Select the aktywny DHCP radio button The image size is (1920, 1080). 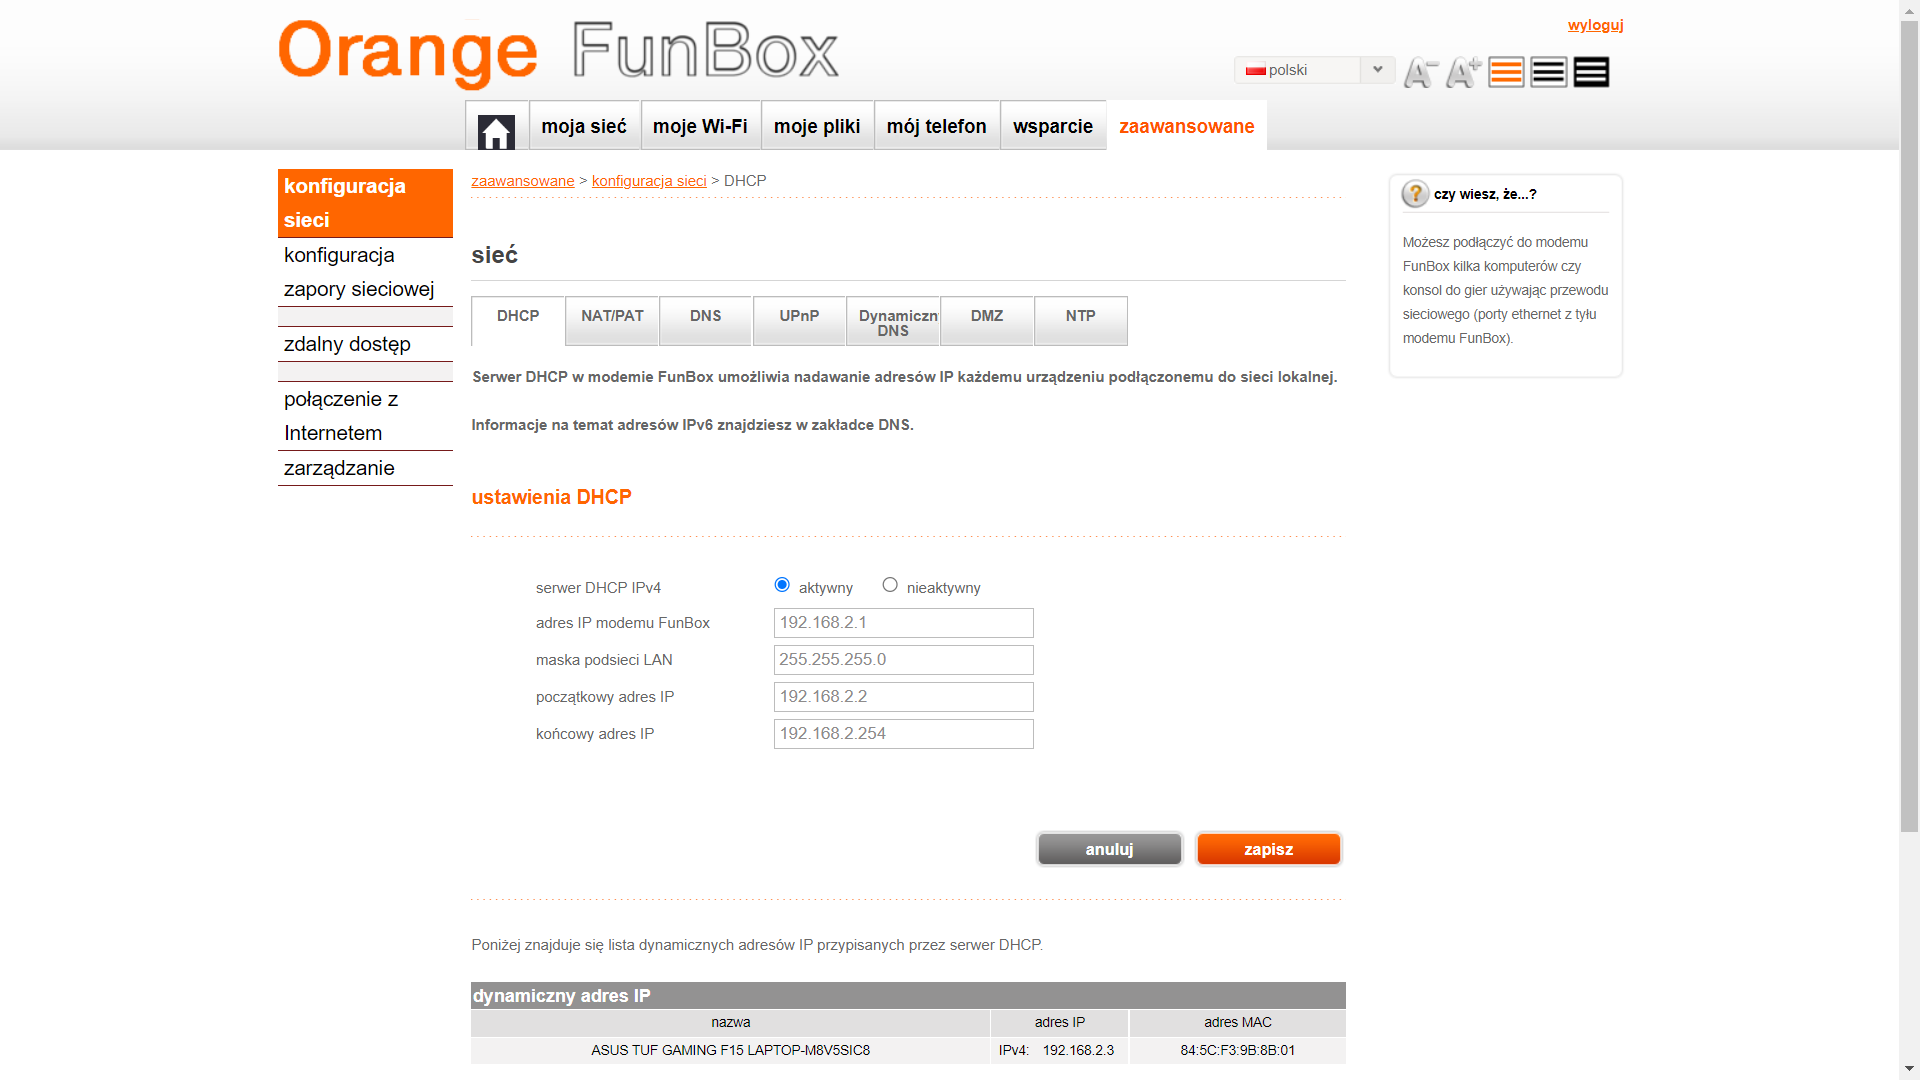782,585
